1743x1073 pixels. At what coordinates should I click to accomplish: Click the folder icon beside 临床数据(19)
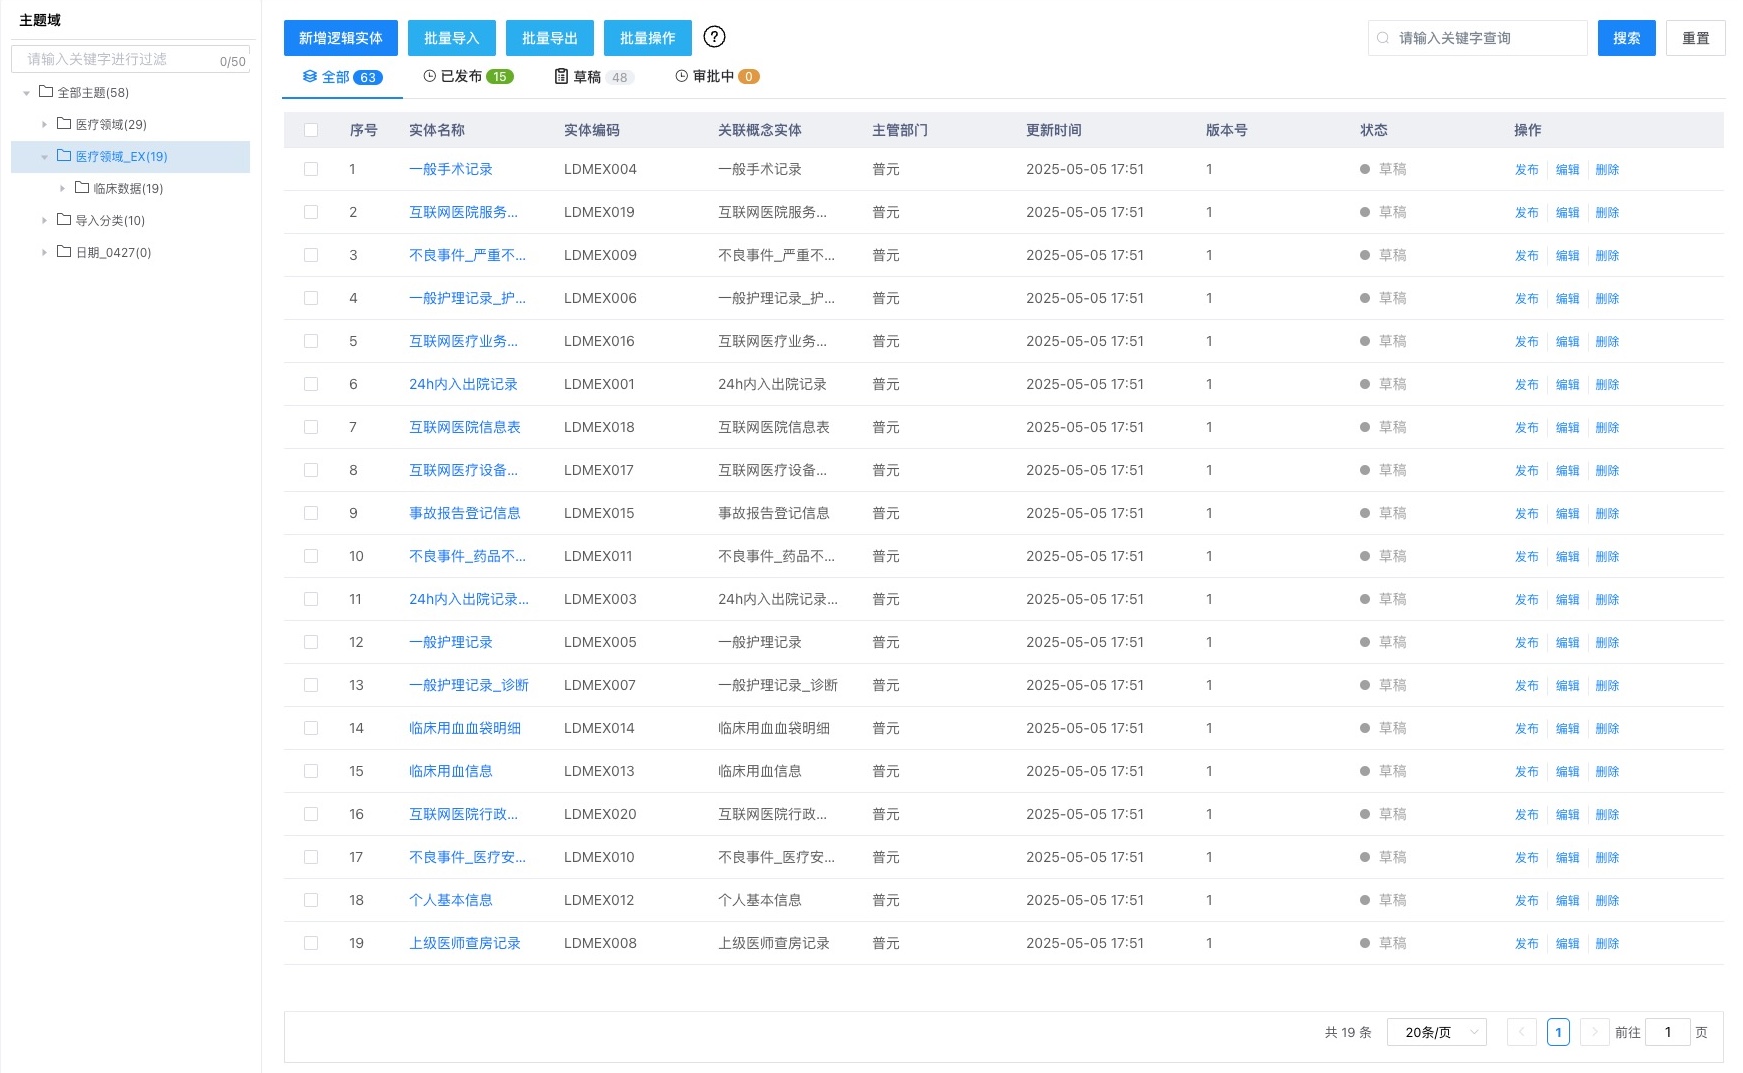[81, 188]
